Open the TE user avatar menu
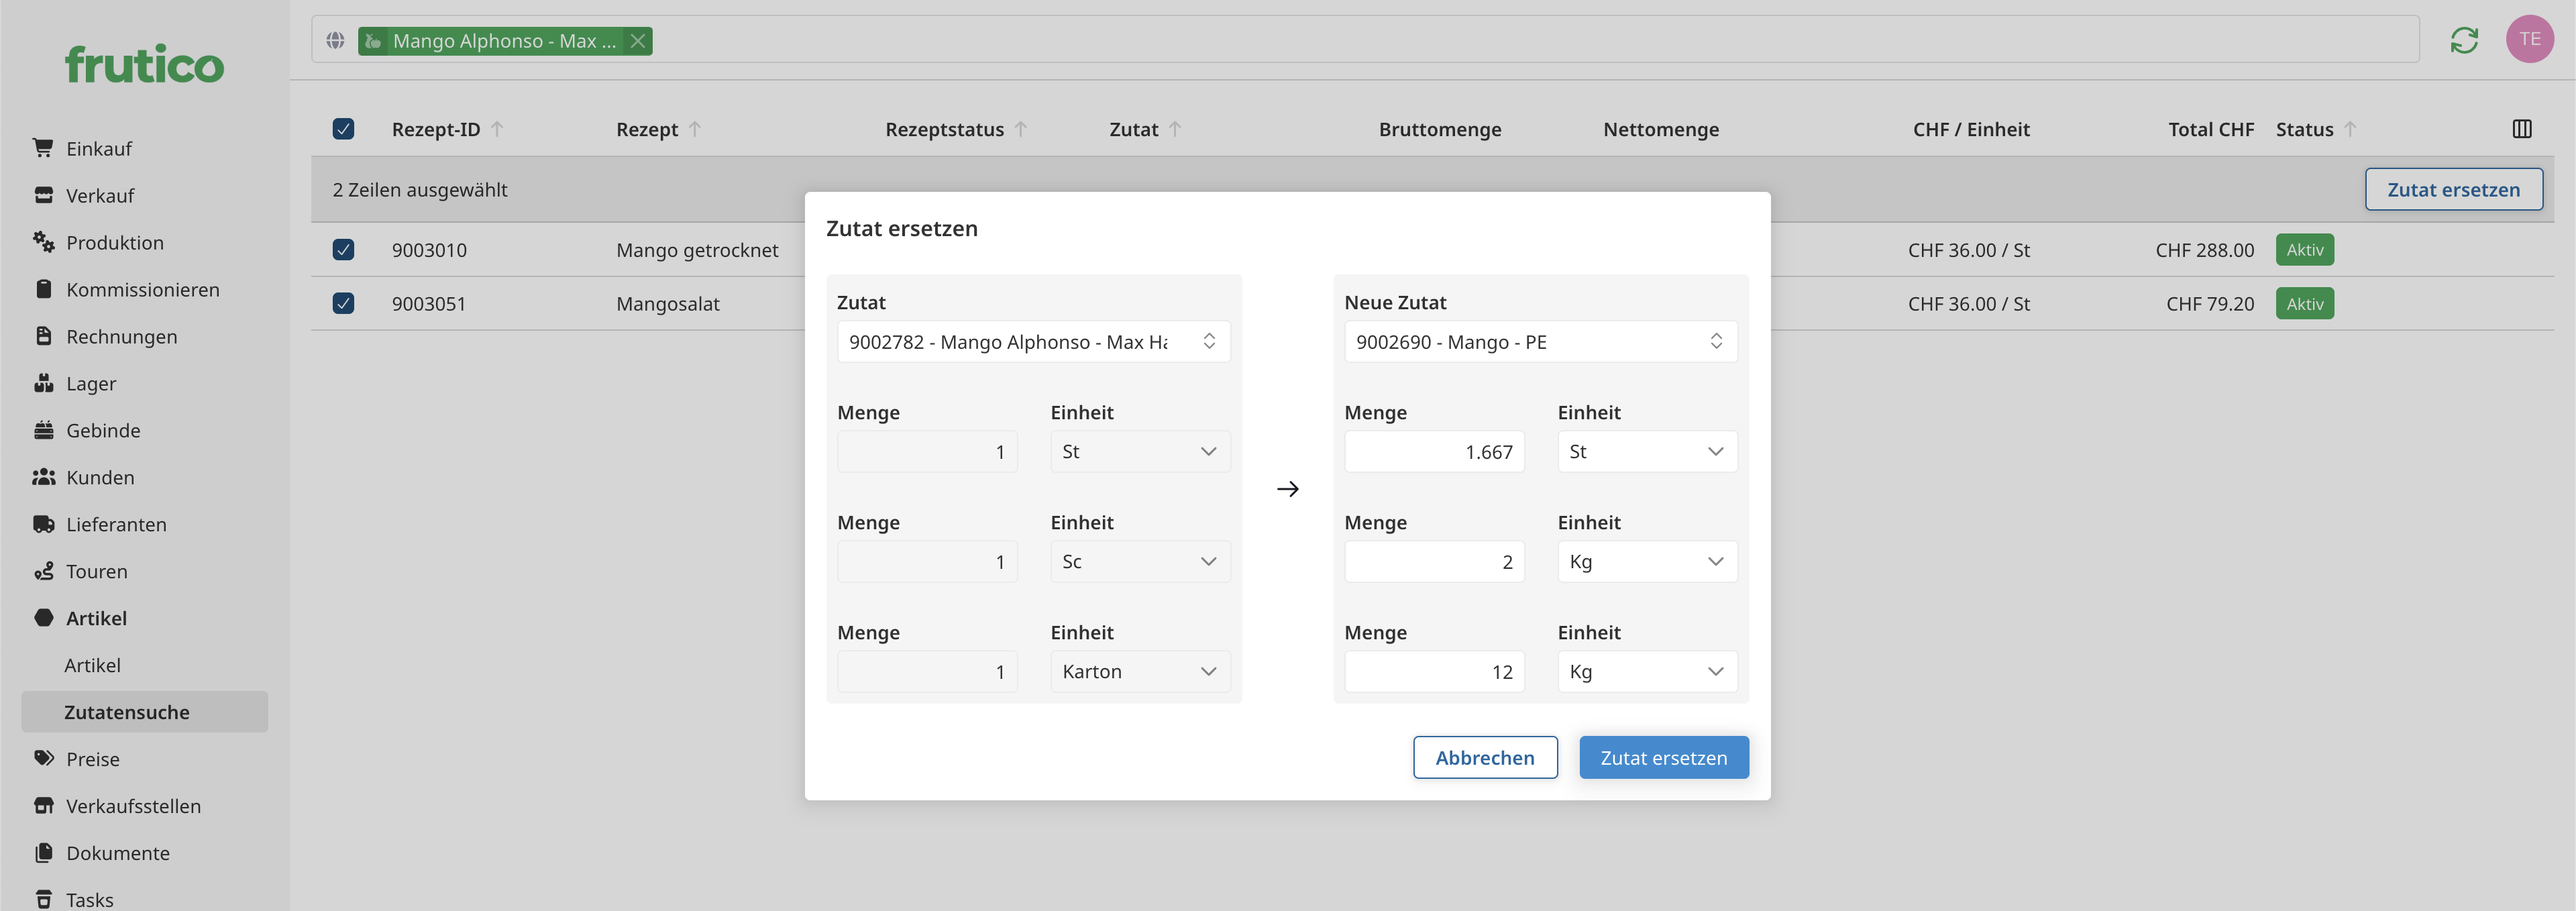 tap(2529, 40)
